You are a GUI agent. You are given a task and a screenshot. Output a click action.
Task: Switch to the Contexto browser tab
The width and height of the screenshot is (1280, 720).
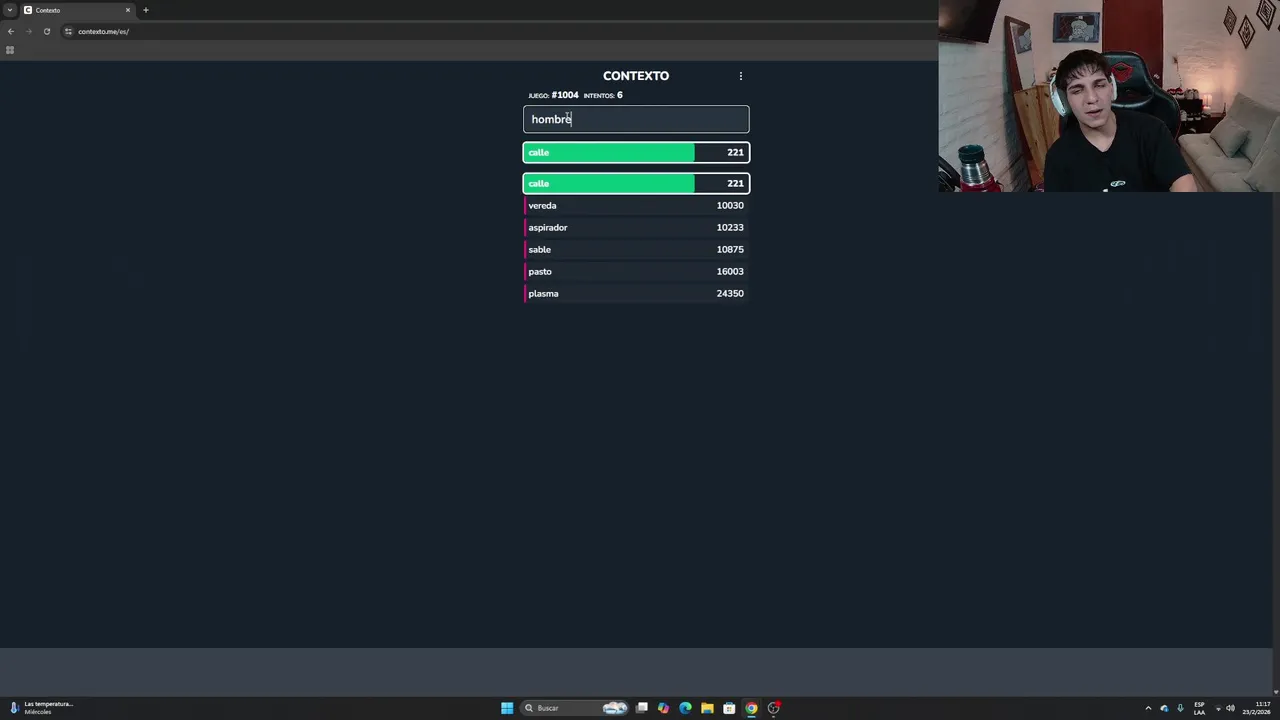[77, 10]
